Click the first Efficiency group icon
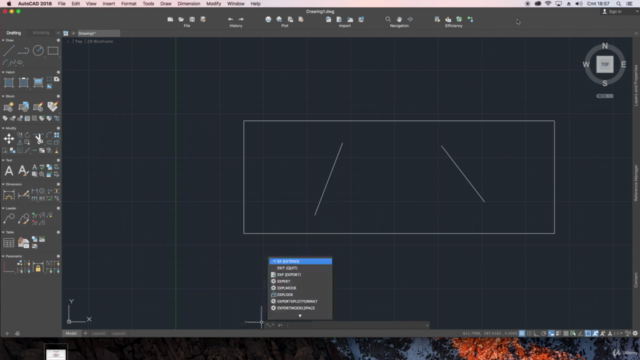640x360 pixels. pos(437,19)
